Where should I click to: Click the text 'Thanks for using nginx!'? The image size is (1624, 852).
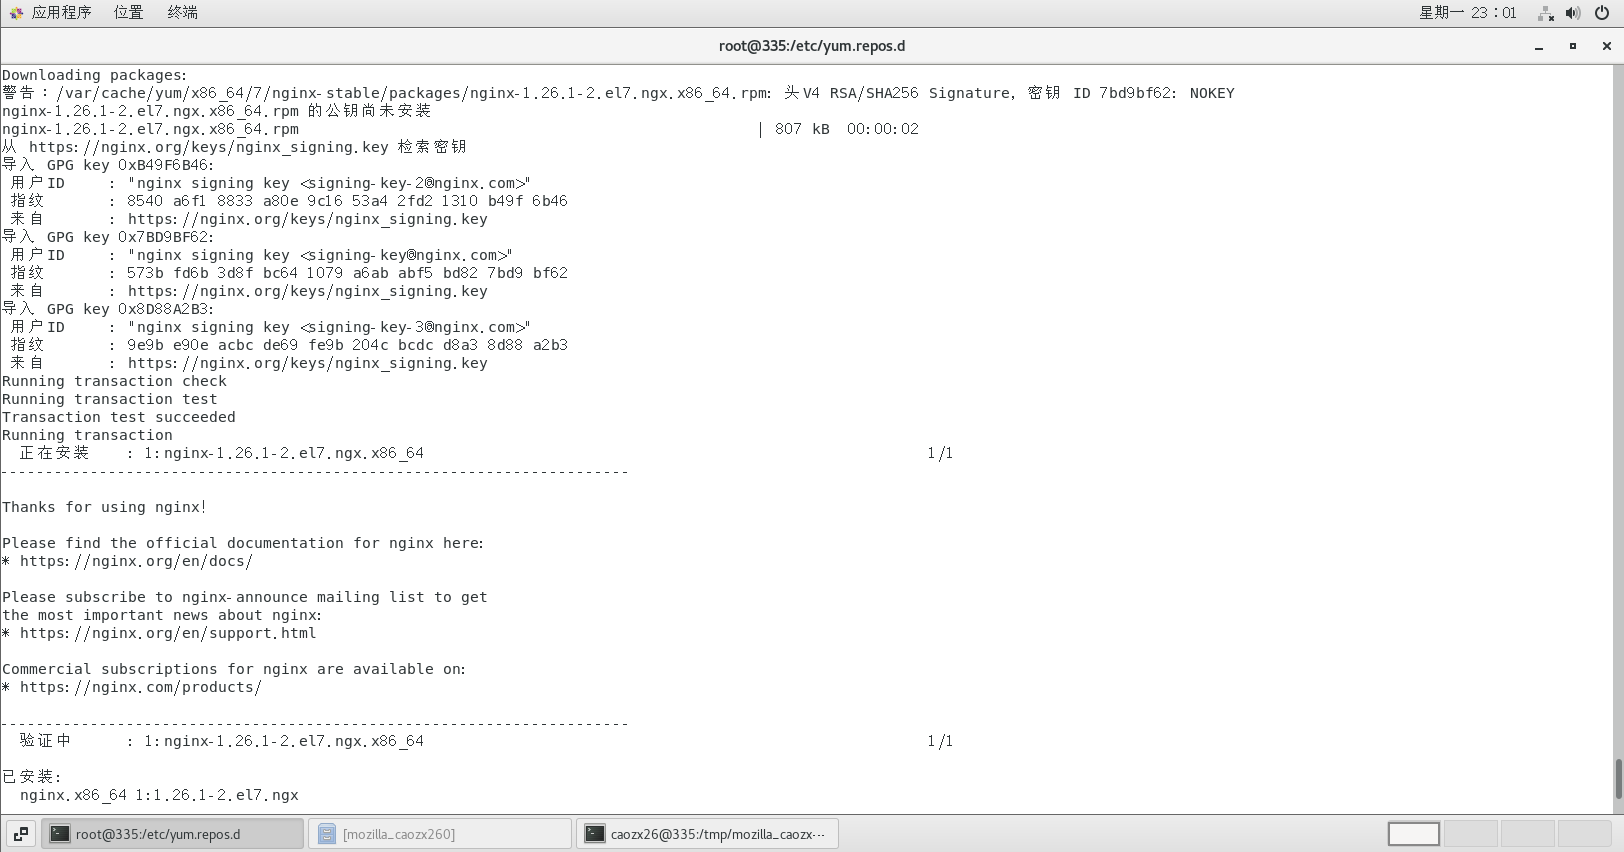[x=104, y=507]
